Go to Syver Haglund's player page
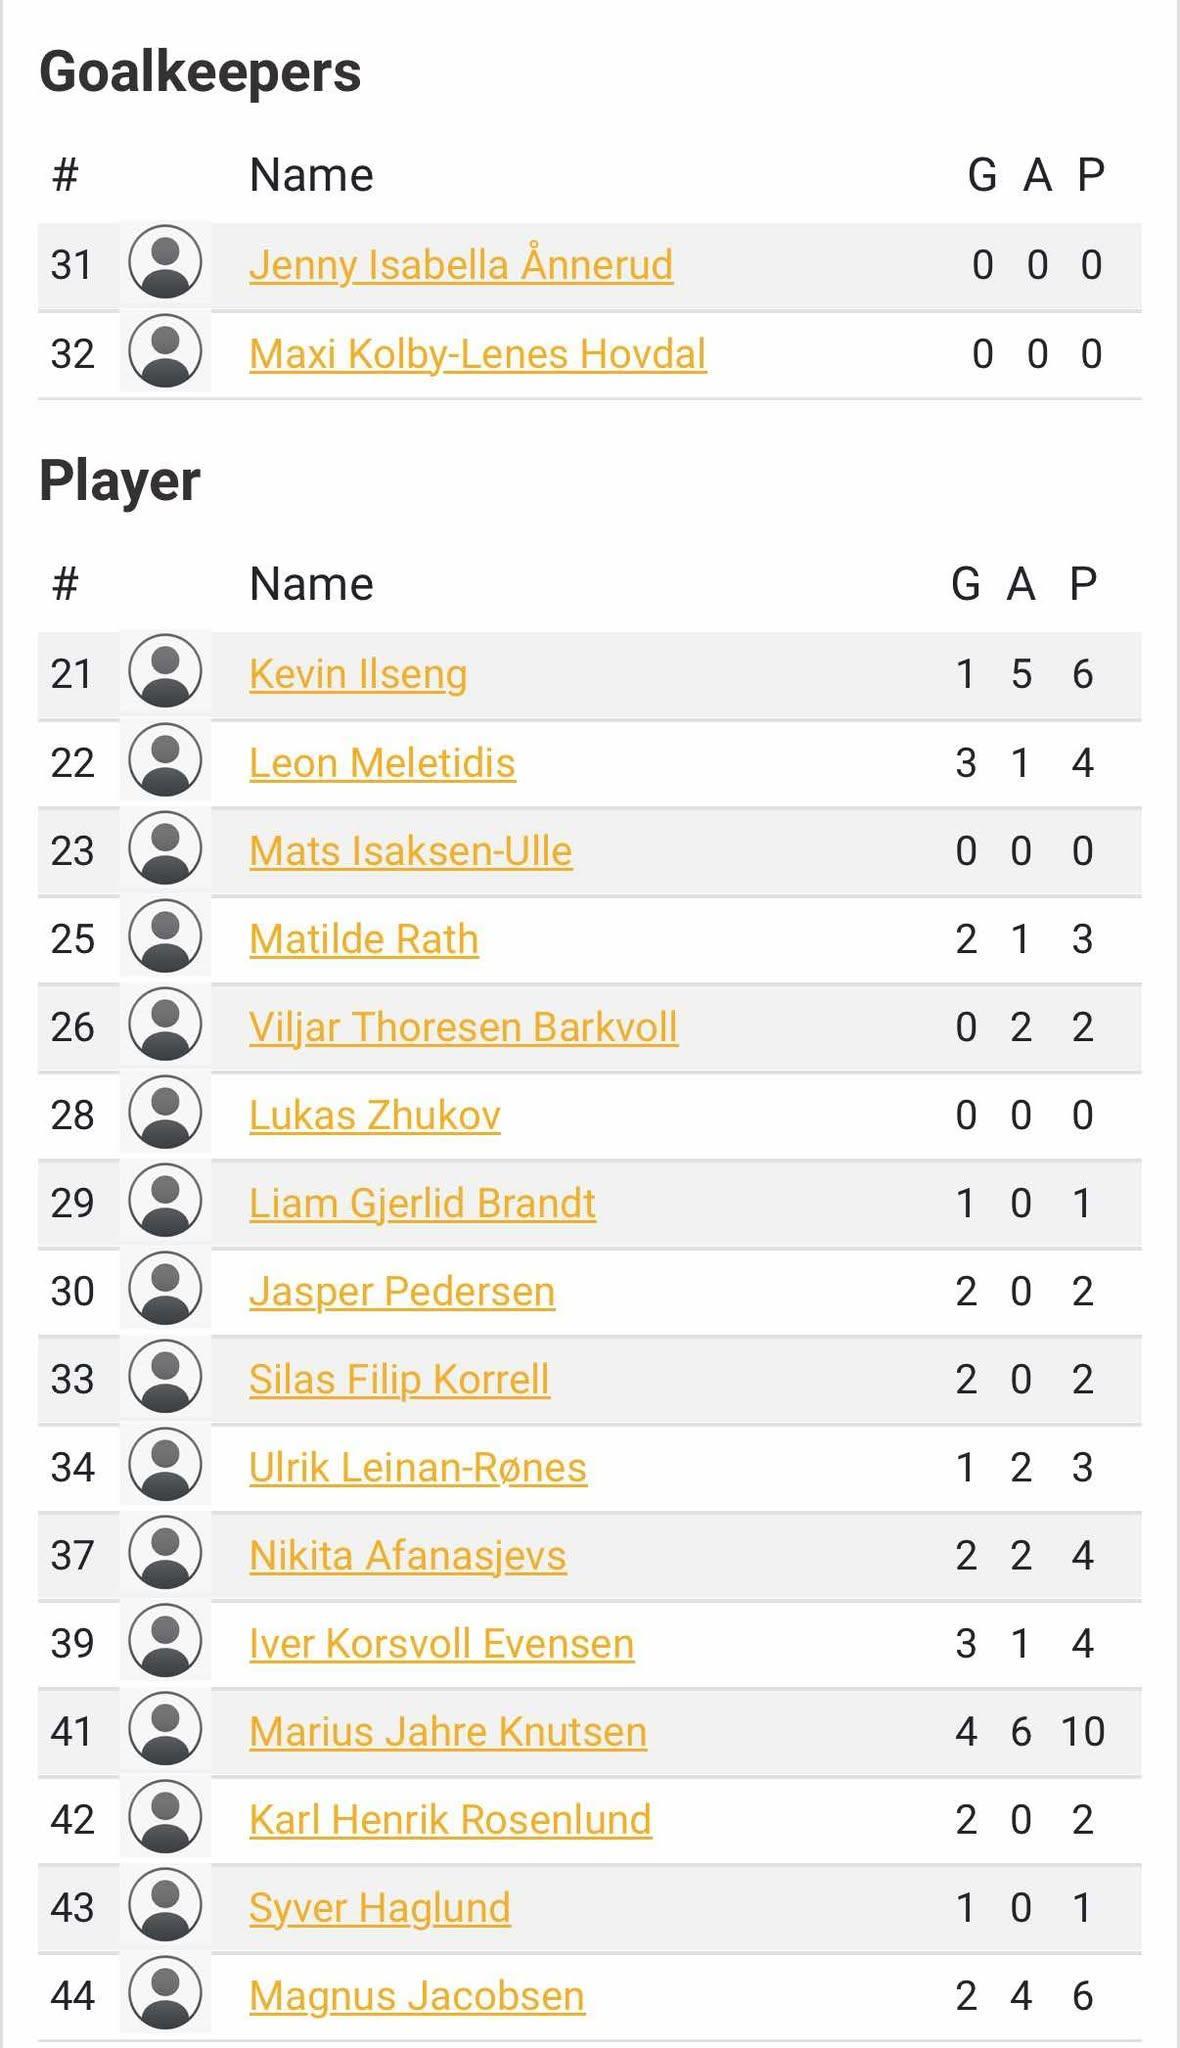1180x2048 pixels. coord(379,1907)
